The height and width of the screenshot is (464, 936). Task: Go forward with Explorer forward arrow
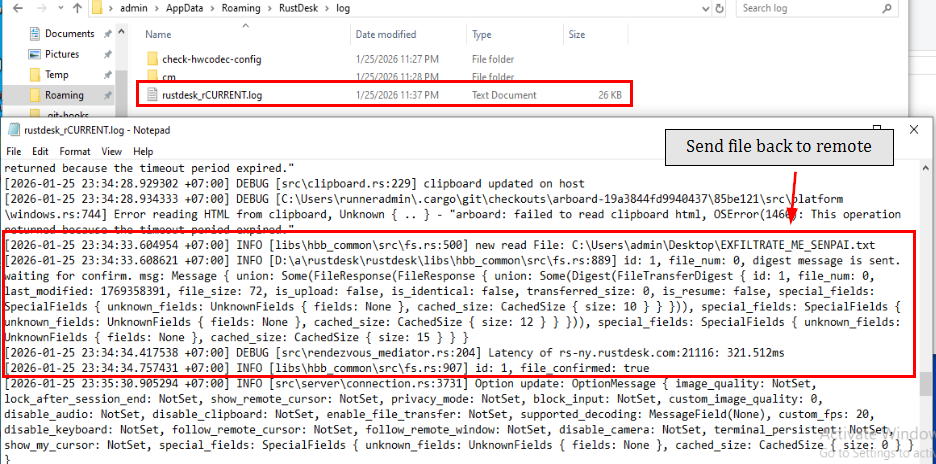pos(43,8)
